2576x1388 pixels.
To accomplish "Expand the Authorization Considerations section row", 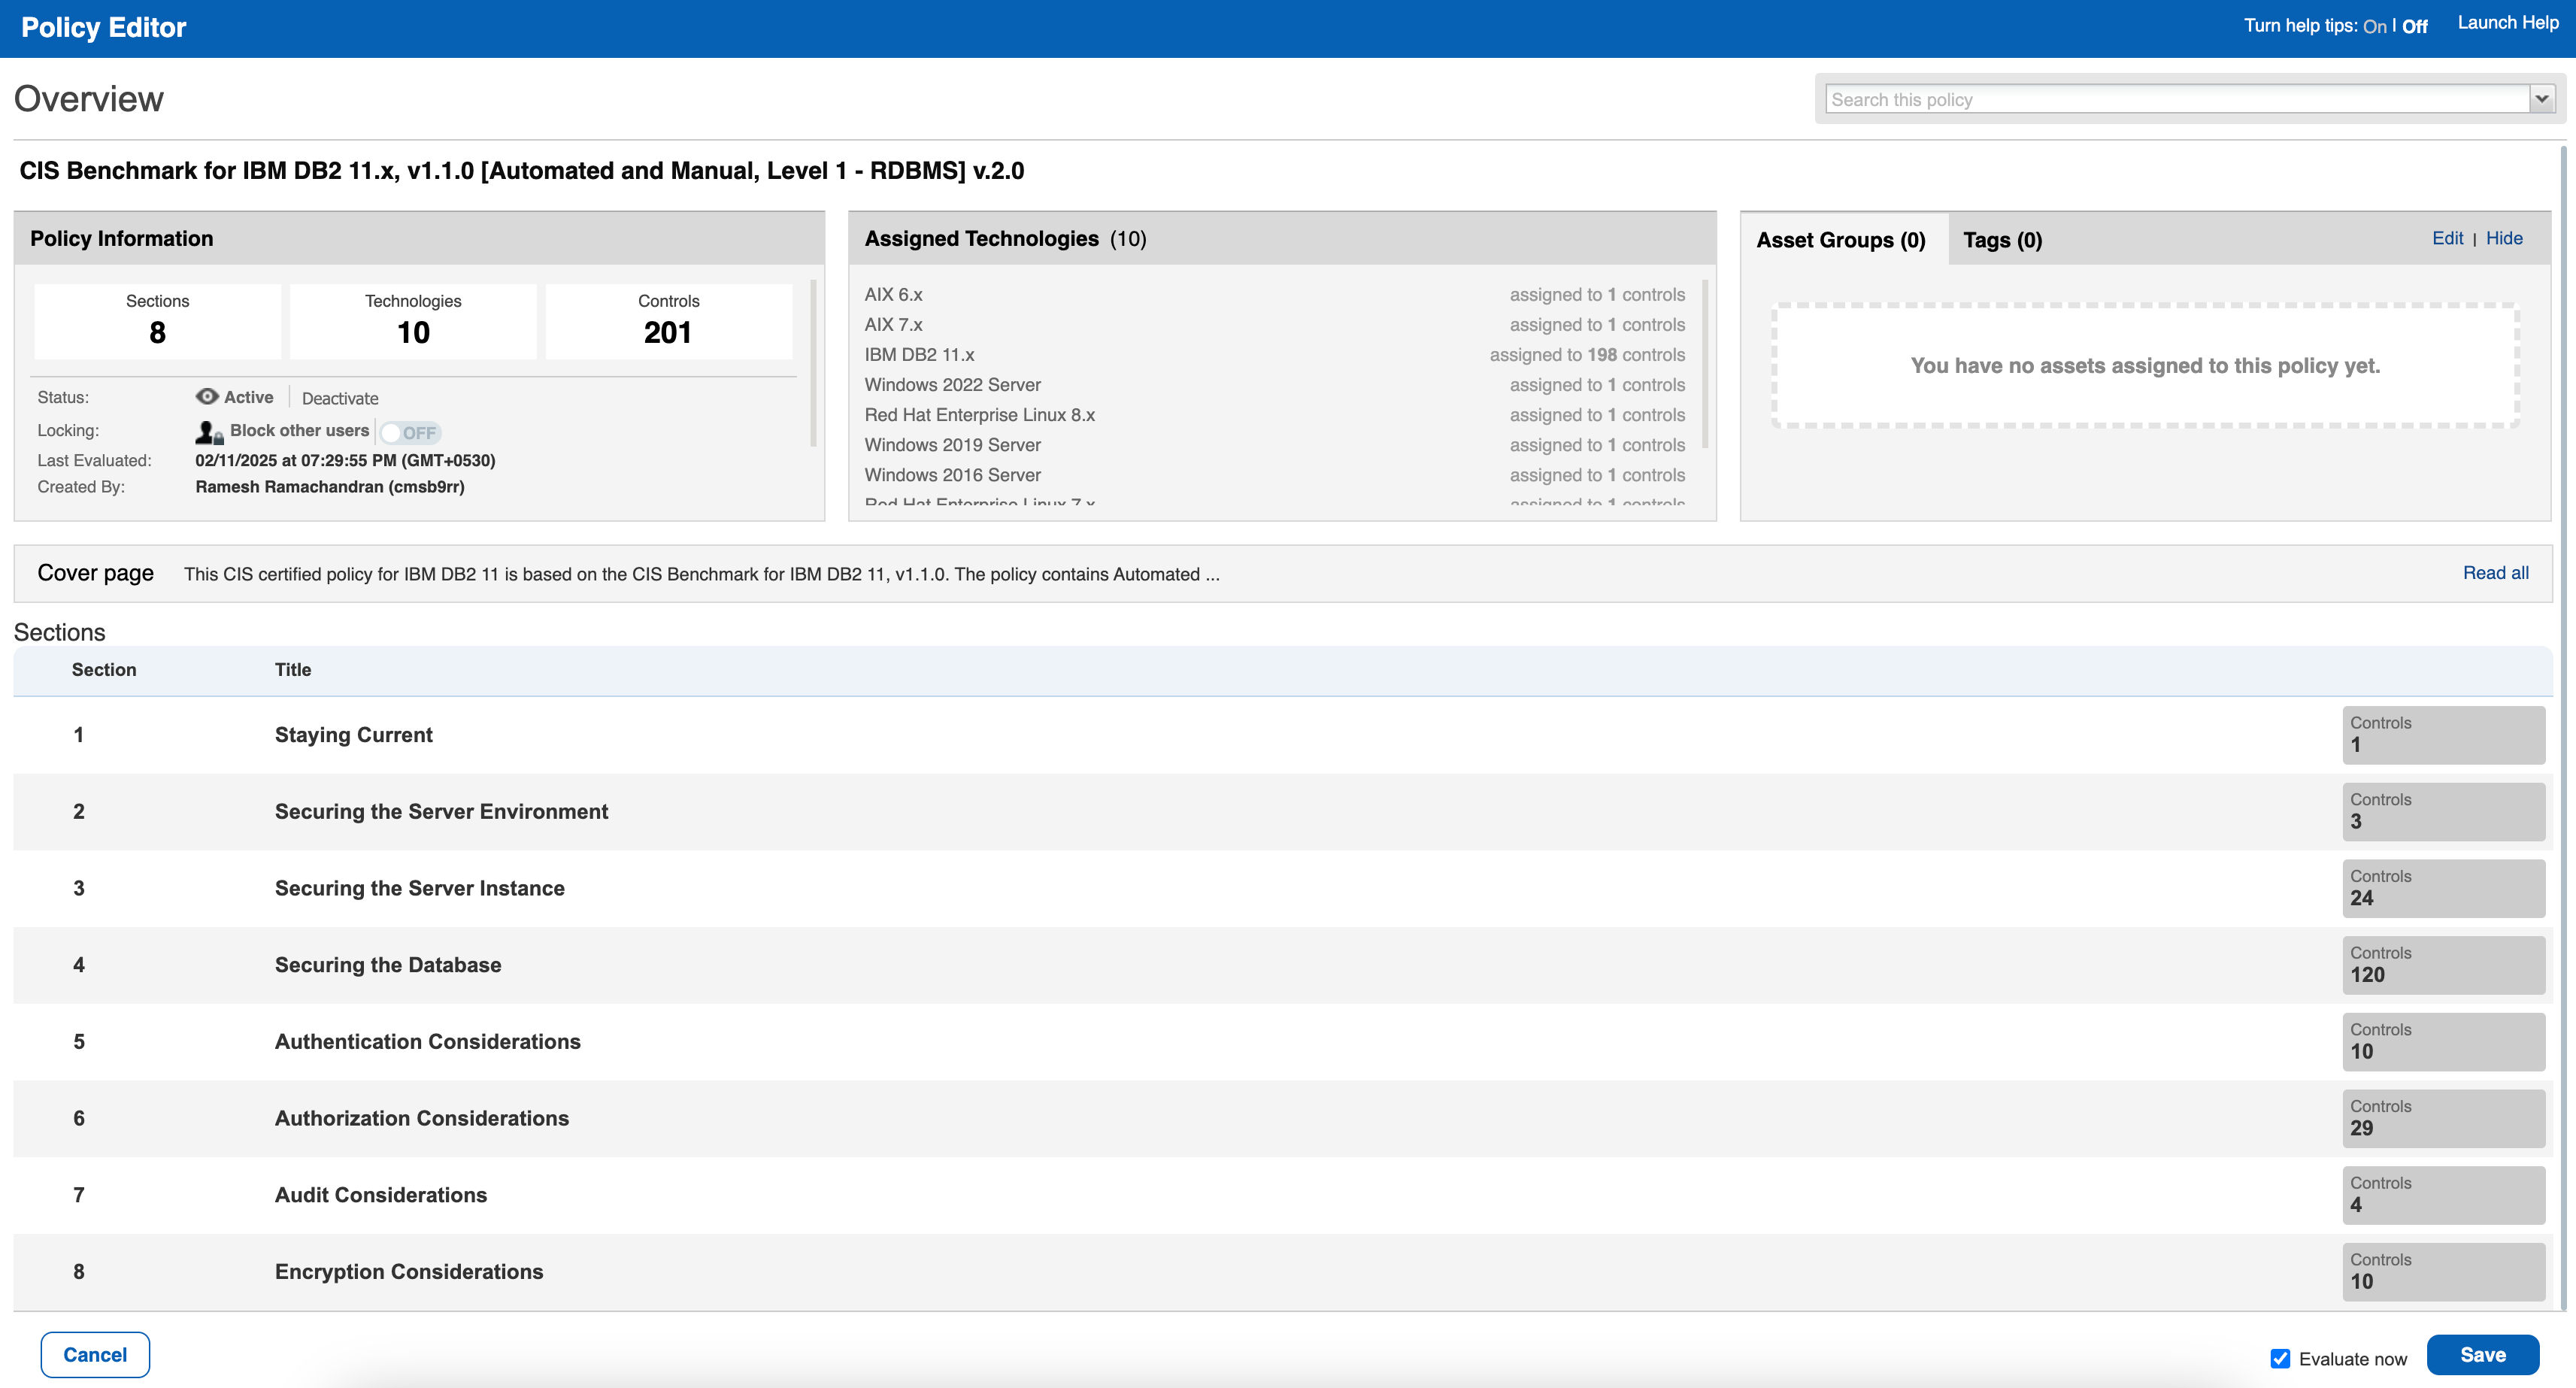I will [x=421, y=1118].
